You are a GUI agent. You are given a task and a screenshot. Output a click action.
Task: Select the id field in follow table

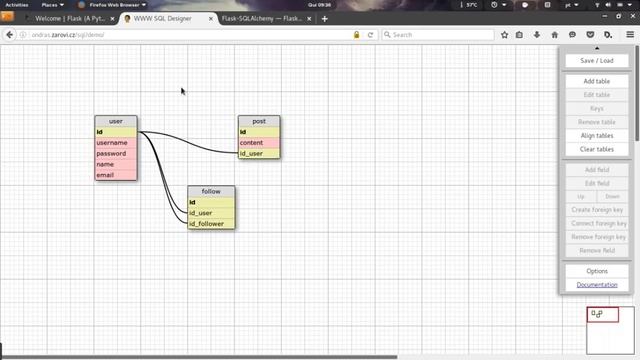(211, 202)
